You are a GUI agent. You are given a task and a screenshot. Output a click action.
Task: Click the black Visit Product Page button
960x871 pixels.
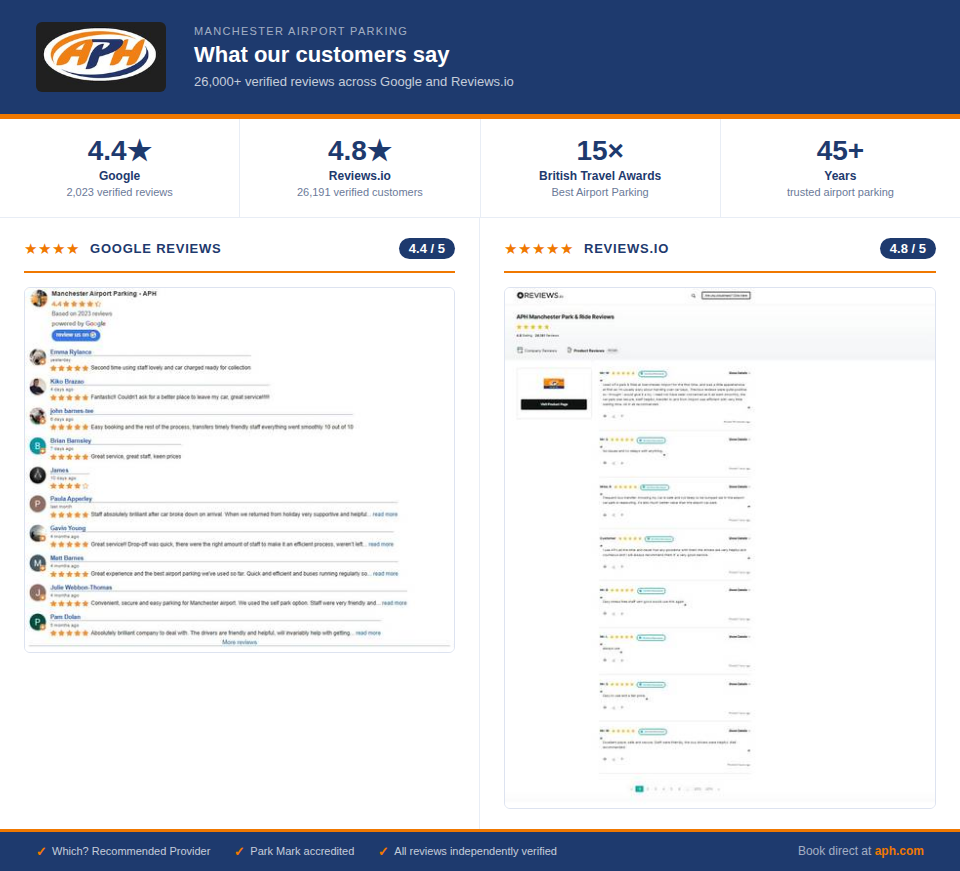coord(553,404)
